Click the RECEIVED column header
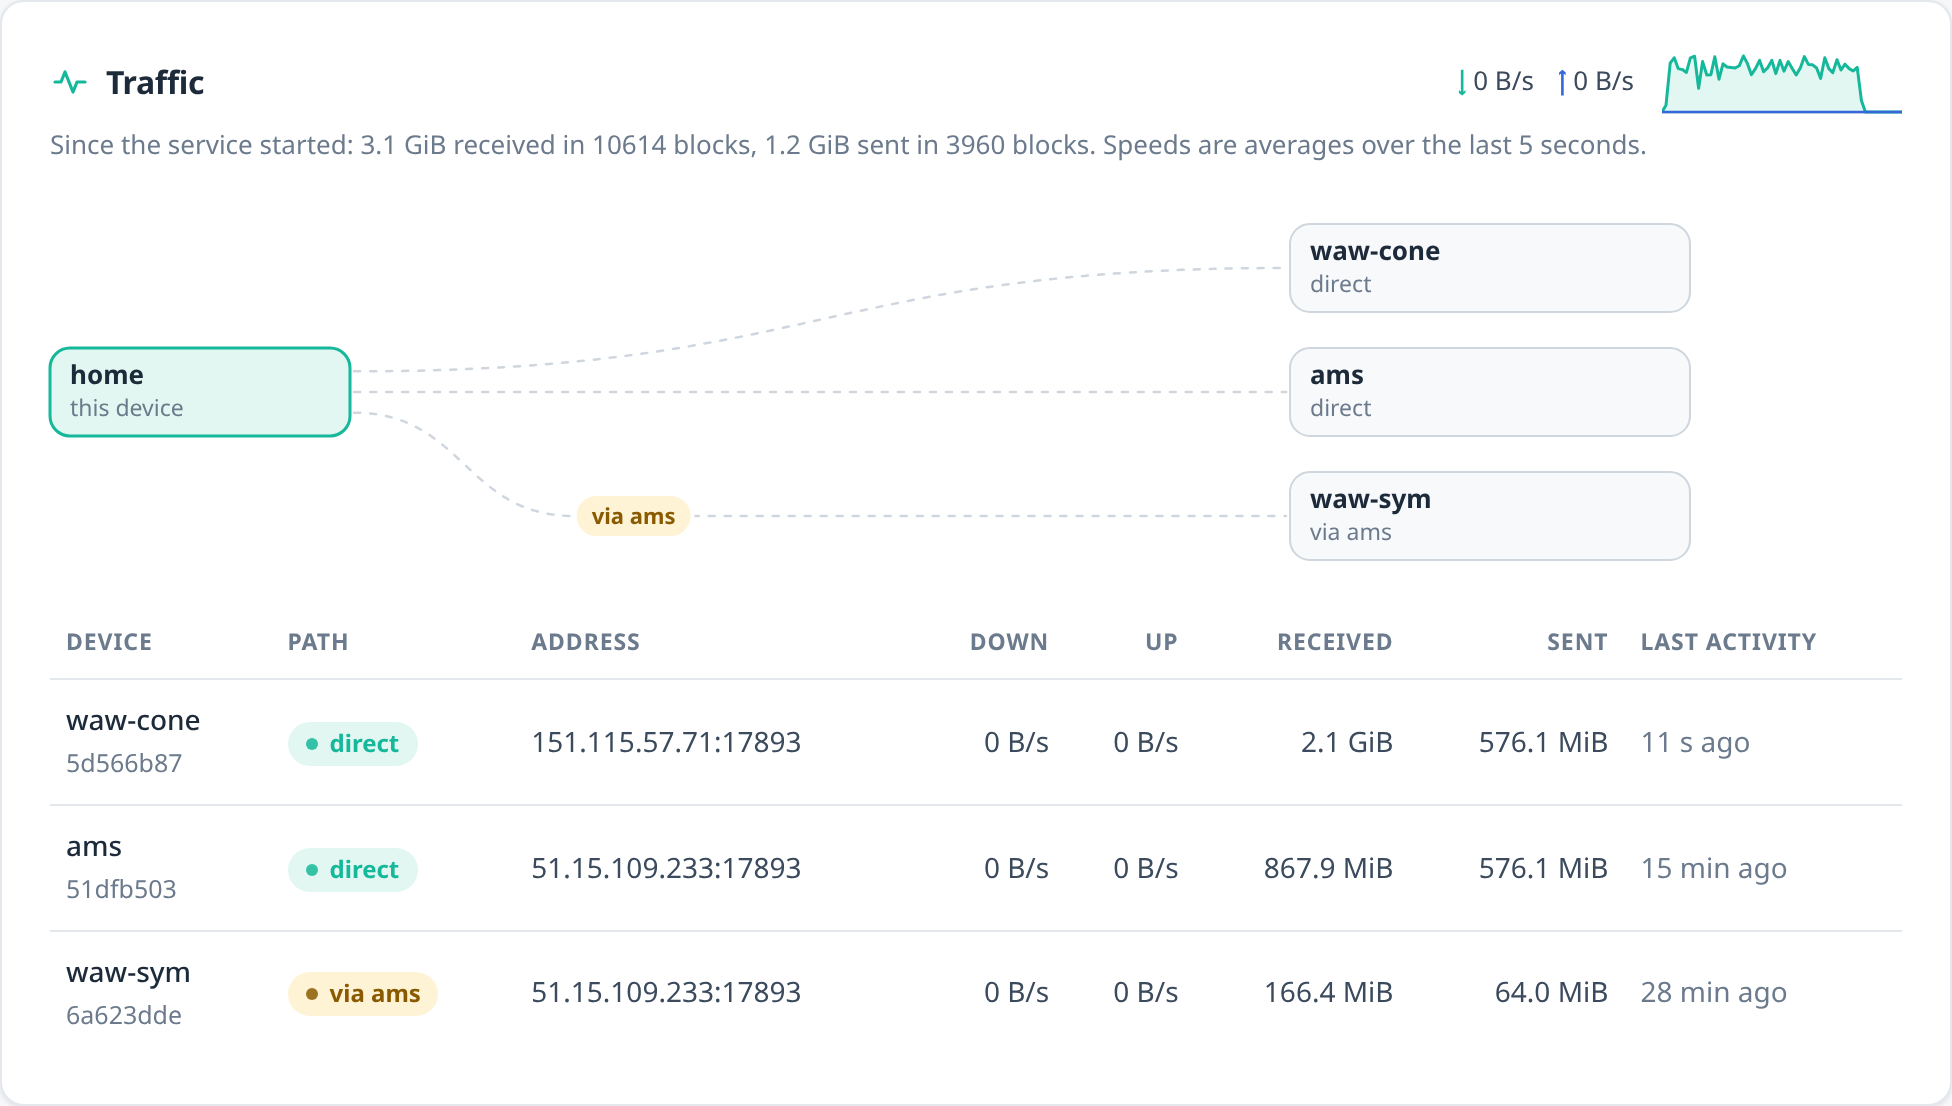This screenshot has height=1106, width=1952. (1335, 642)
